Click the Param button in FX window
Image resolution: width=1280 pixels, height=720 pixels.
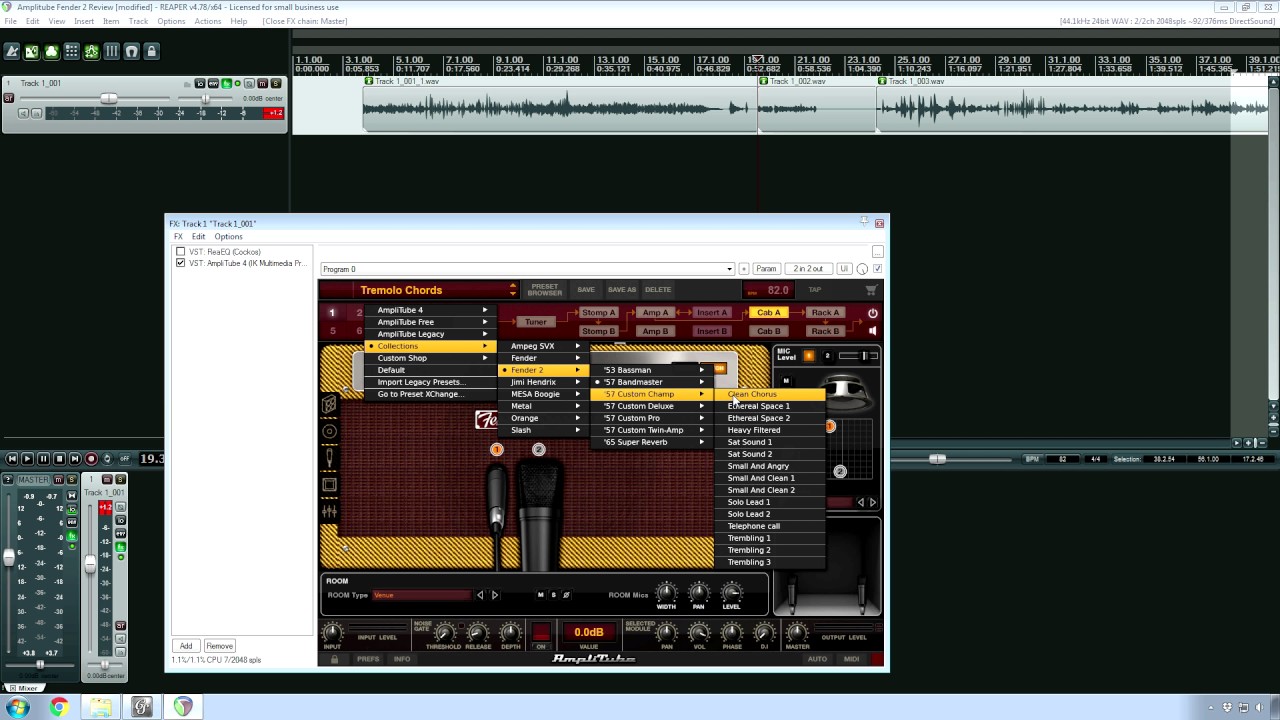pyautogui.click(x=766, y=269)
